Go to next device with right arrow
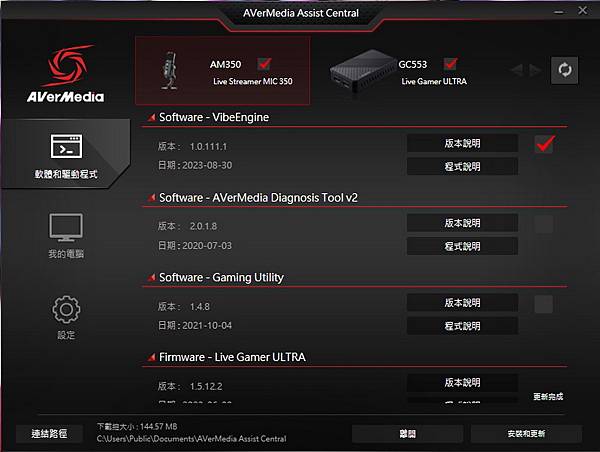 click(x=536, y=70)
